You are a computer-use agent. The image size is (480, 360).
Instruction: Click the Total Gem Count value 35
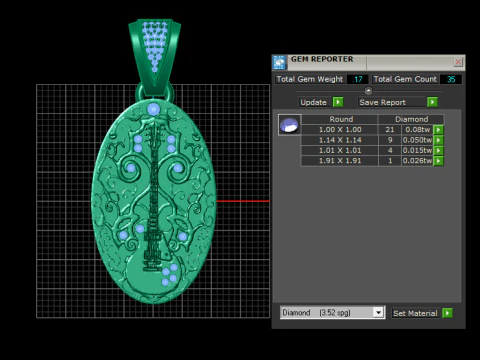451,79
